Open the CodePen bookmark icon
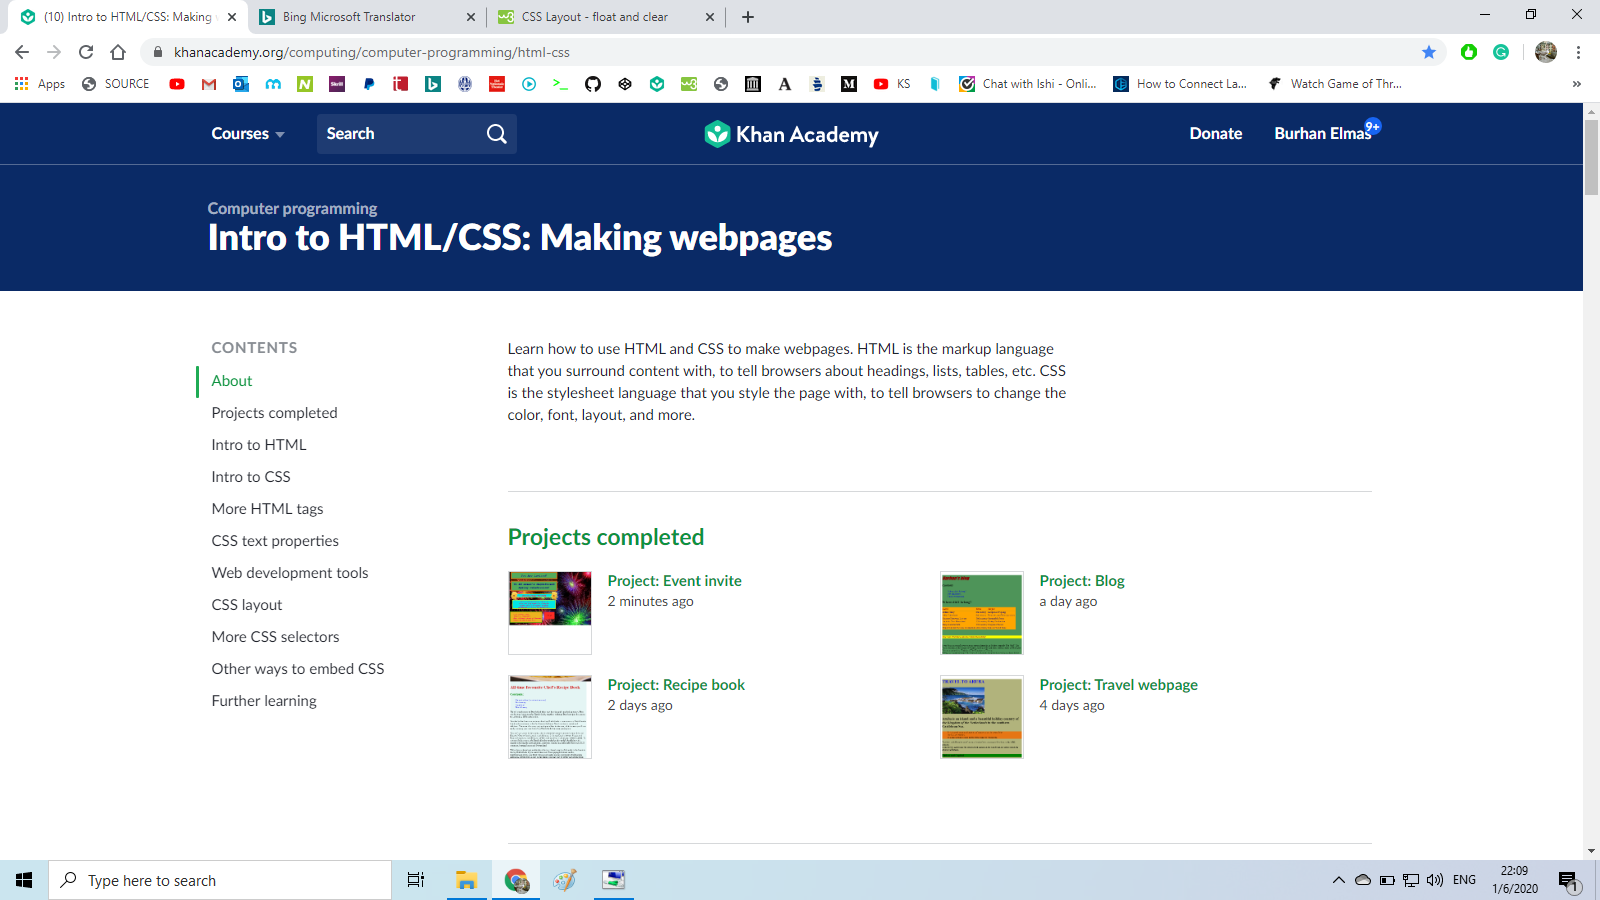1600x900 pixels. tap(625, 84)
